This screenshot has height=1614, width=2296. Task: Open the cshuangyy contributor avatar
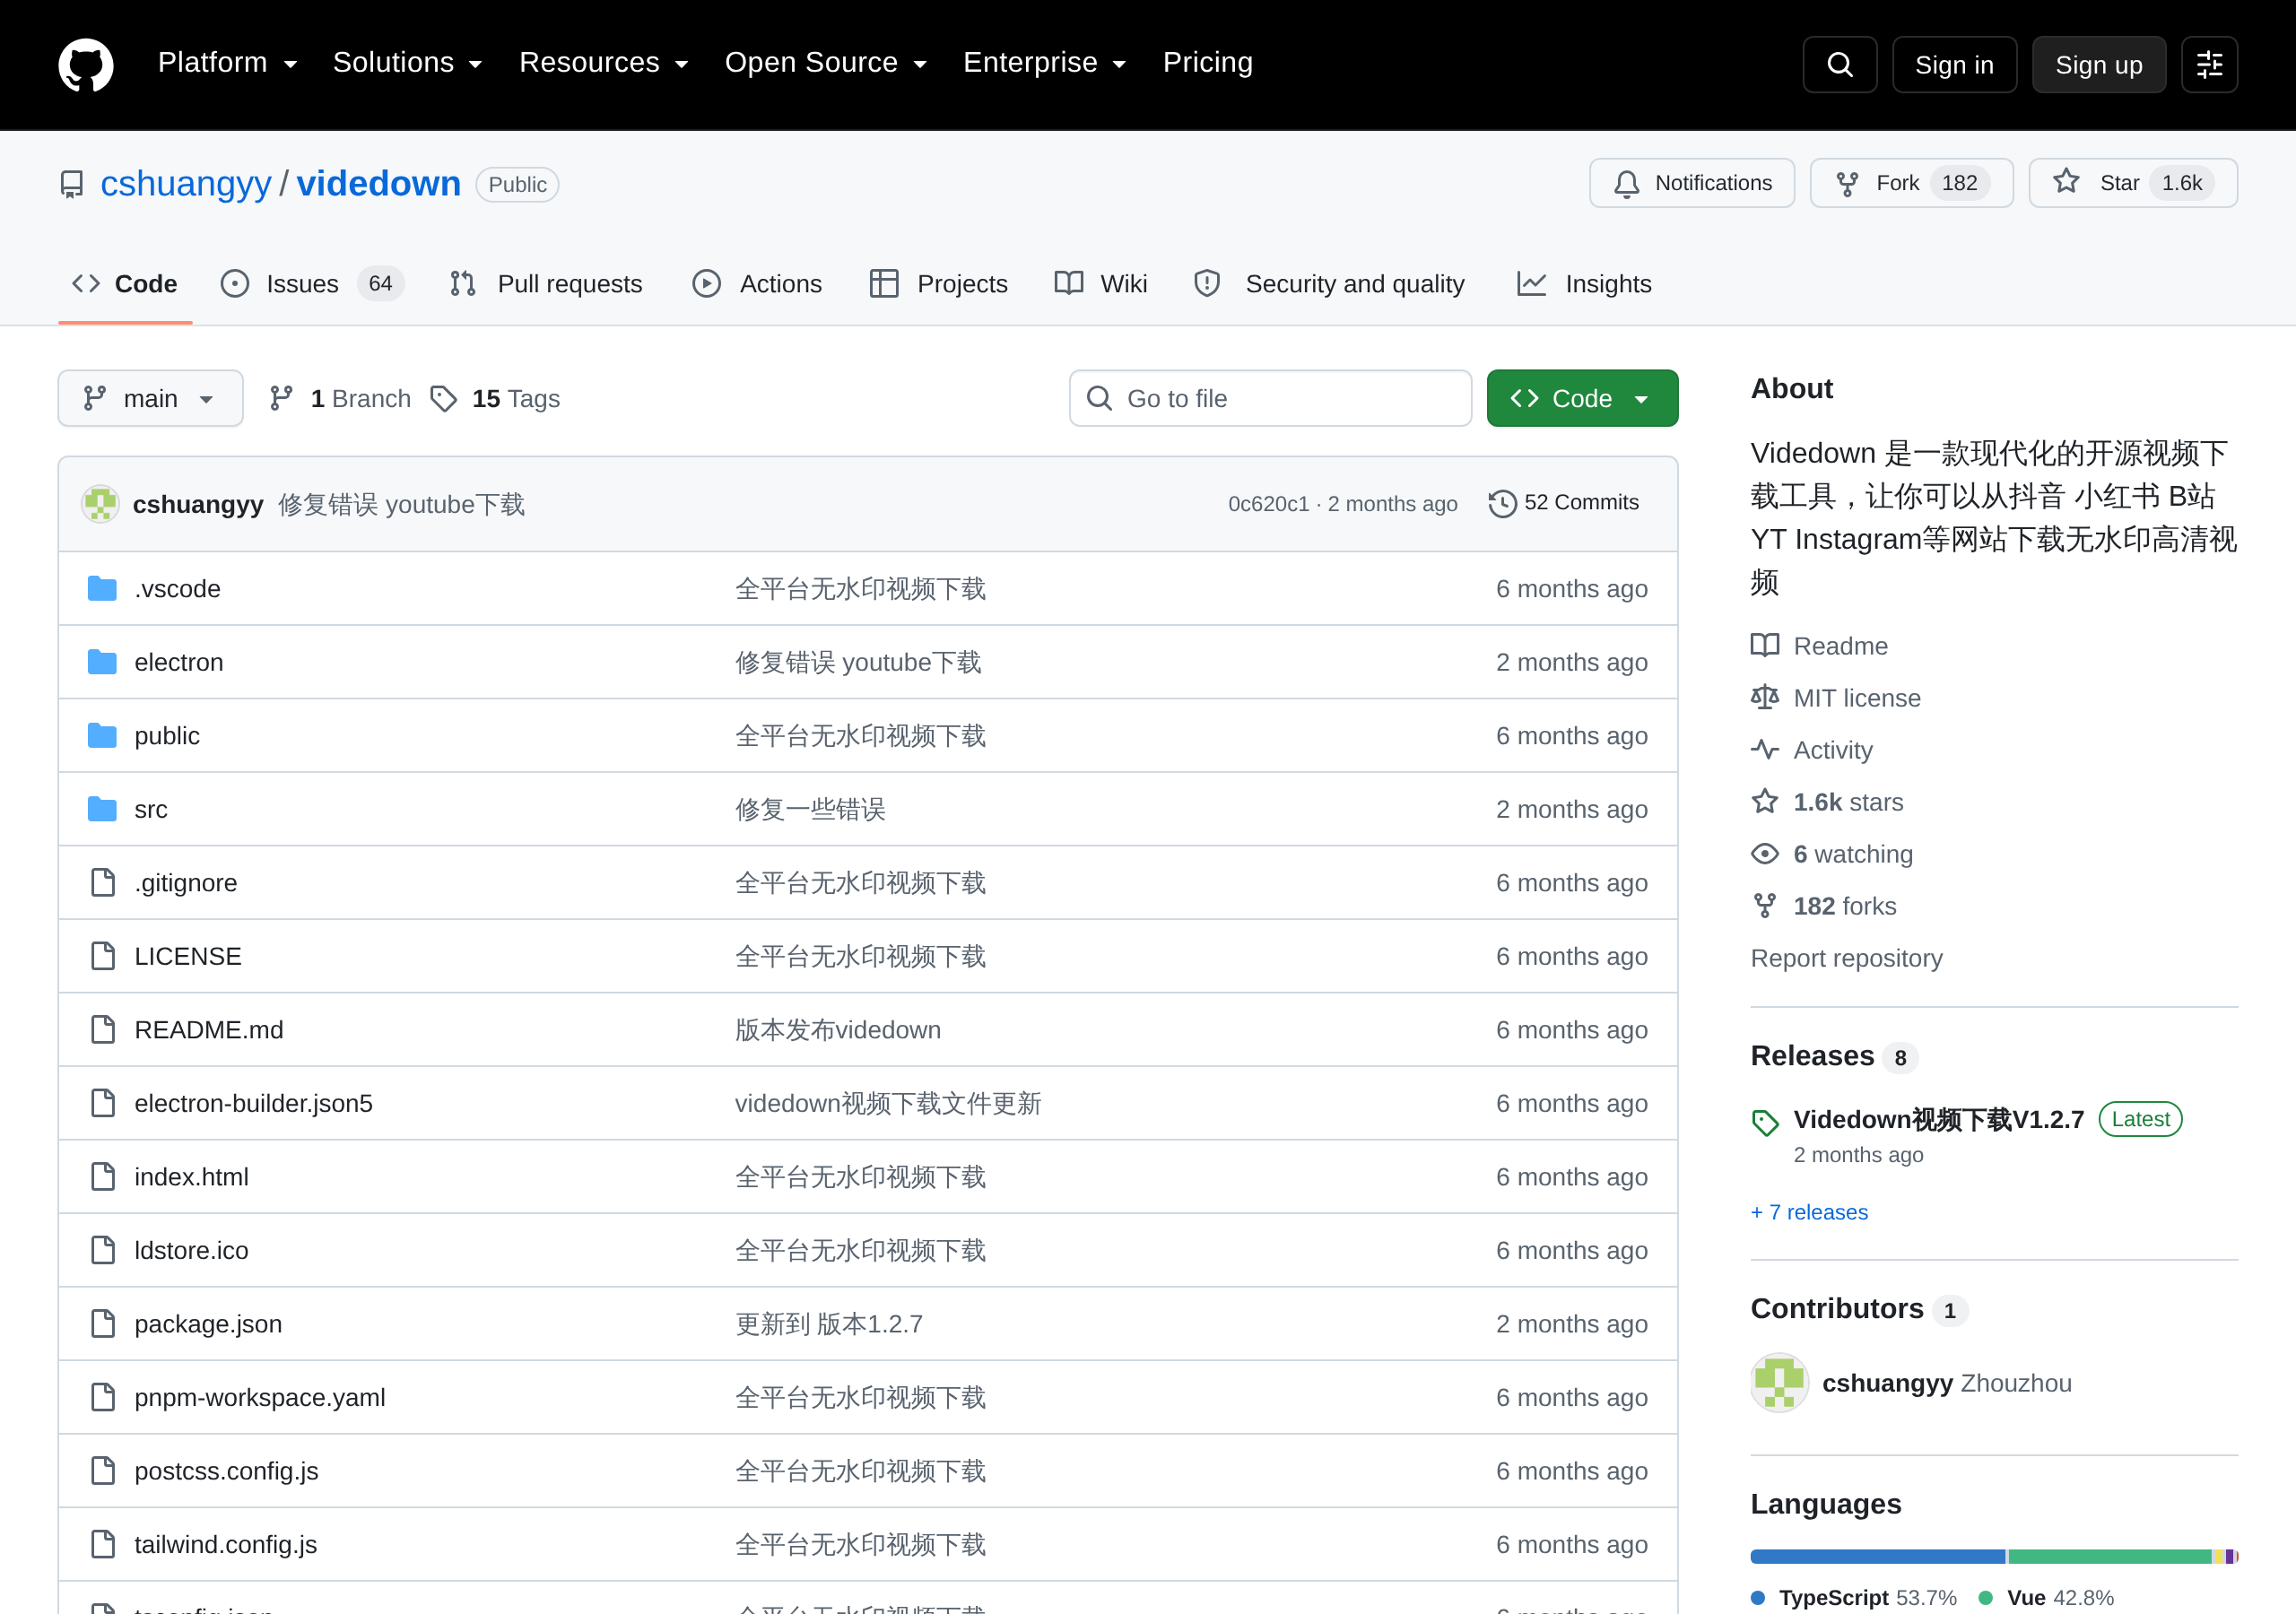point(1780,1383)
